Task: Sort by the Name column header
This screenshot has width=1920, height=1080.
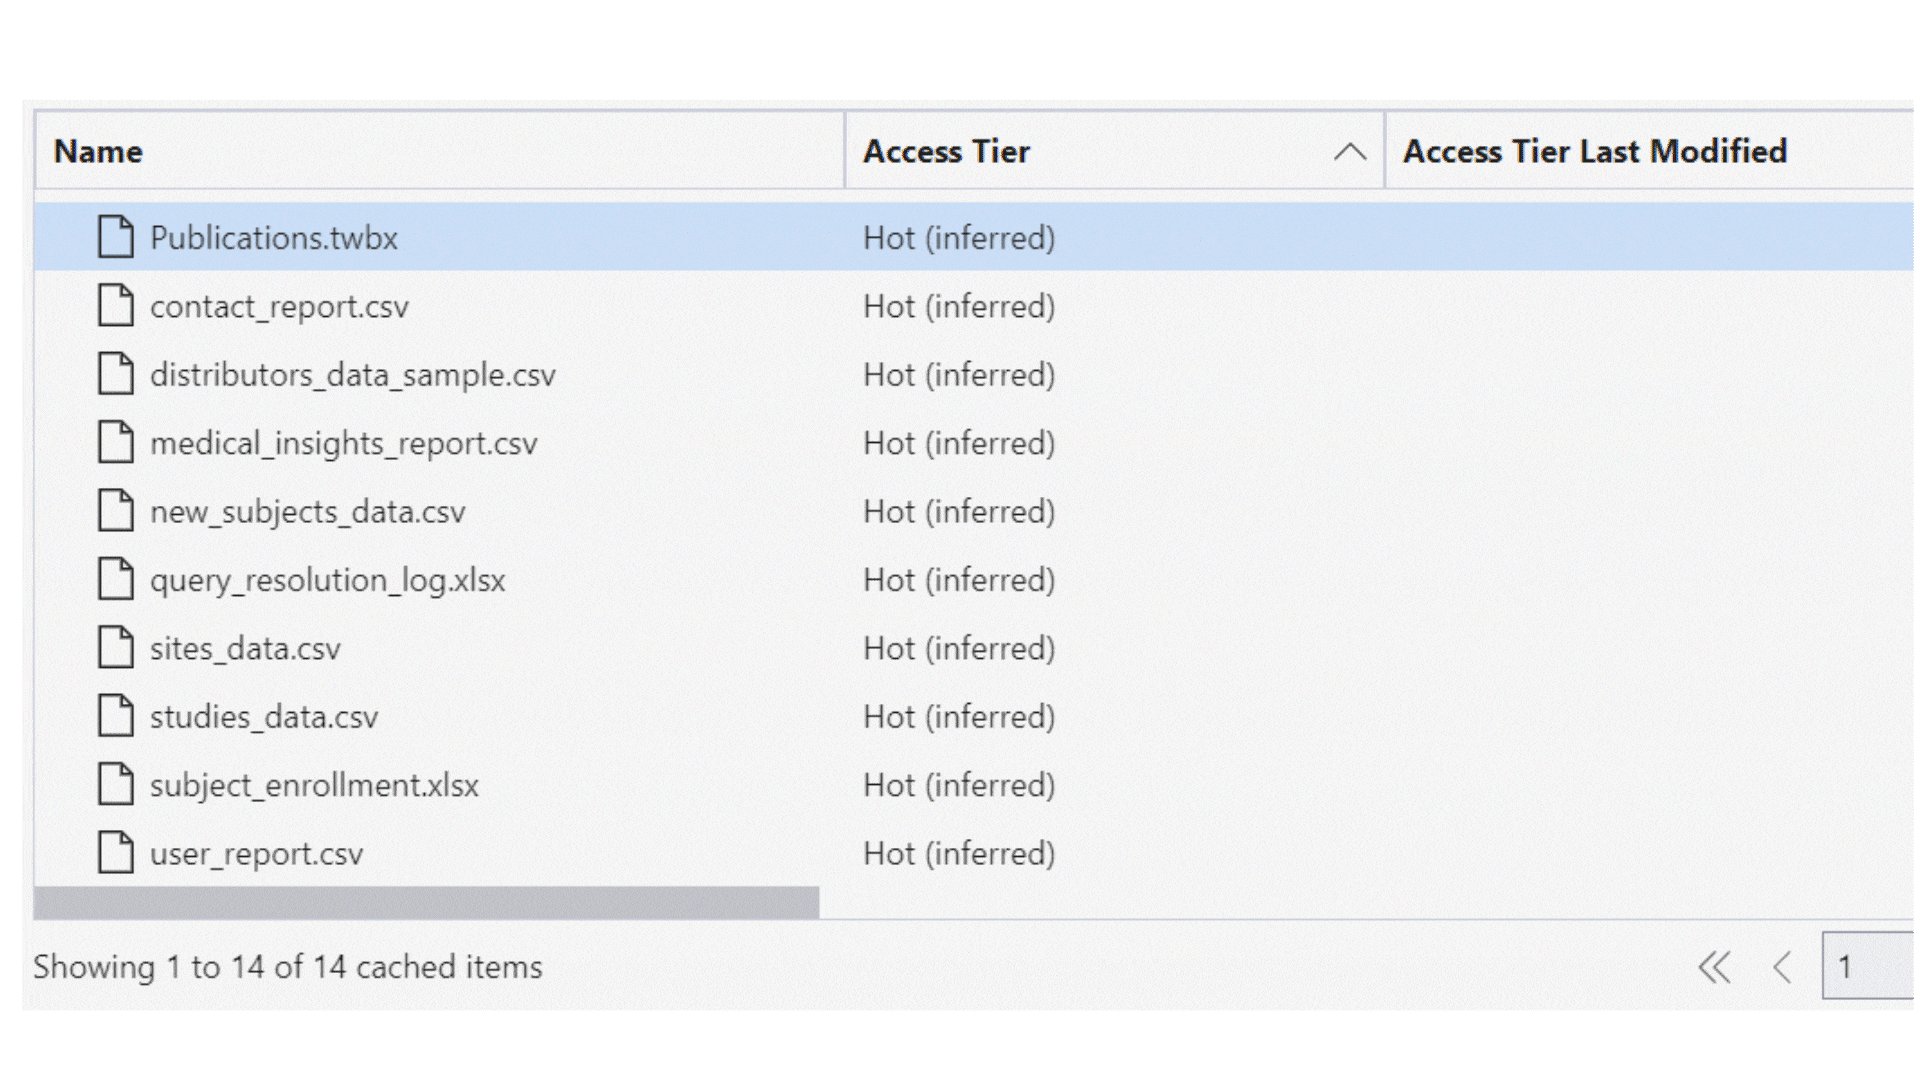Action: pyautogui.click(x=98, y=152)
